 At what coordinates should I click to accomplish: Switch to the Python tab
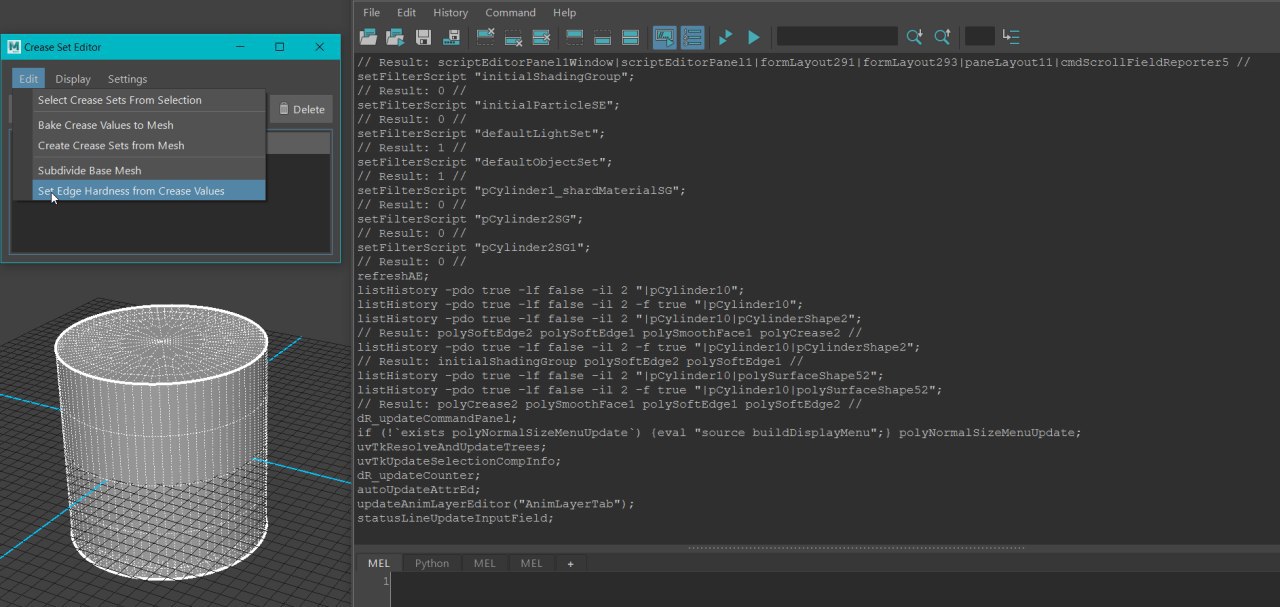pyautogui.click(x=432, y=563)
